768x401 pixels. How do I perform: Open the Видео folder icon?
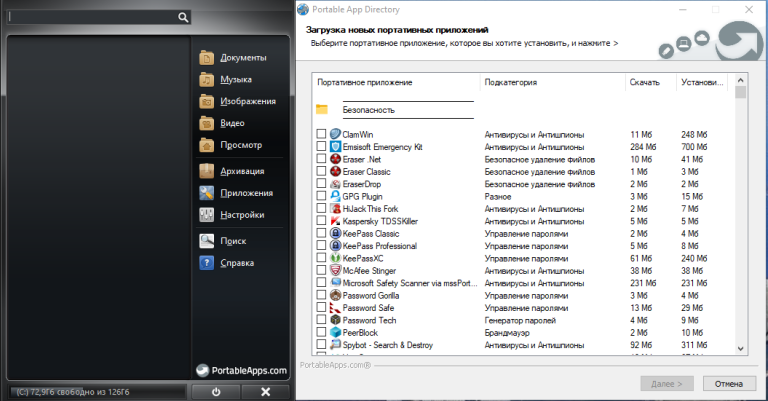pyautogui.click(x=207, y=123)
